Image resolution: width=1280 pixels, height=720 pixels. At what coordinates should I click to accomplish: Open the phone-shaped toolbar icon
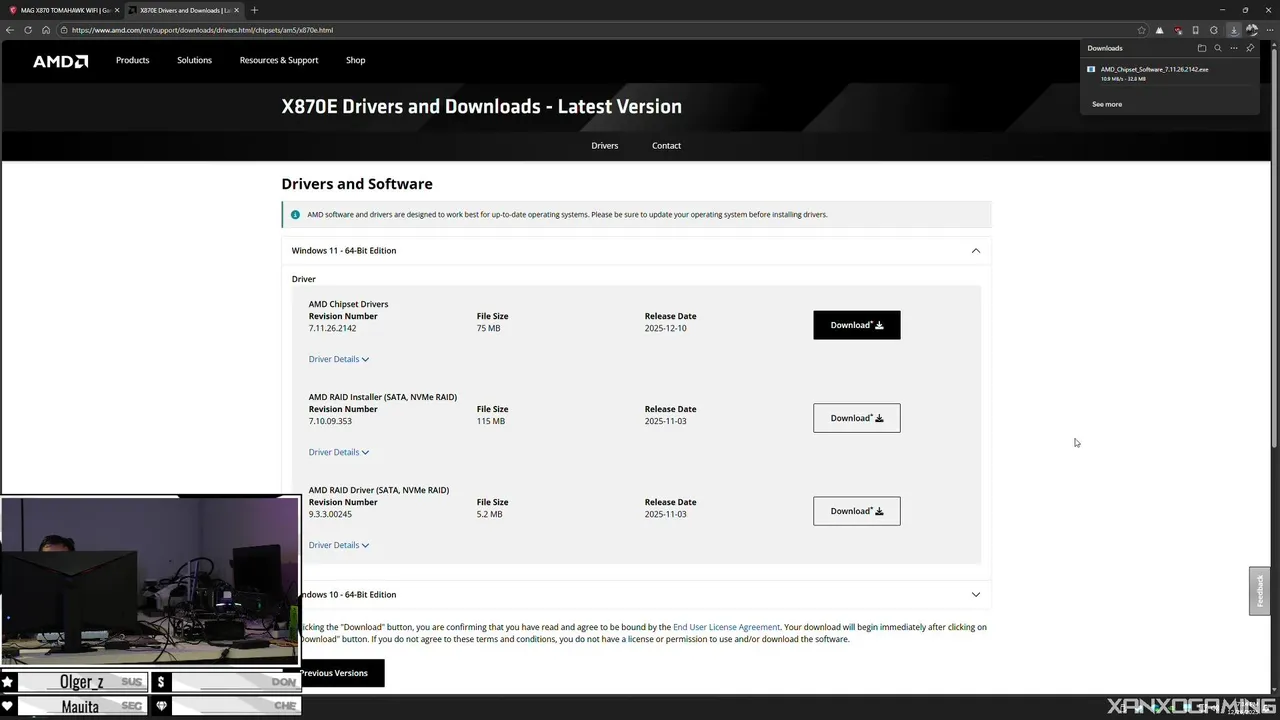tap(1196, 30)
